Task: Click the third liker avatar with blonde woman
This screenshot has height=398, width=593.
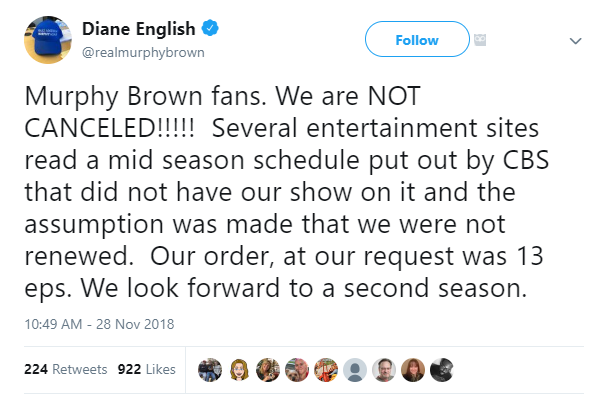Action: [268, 370]
